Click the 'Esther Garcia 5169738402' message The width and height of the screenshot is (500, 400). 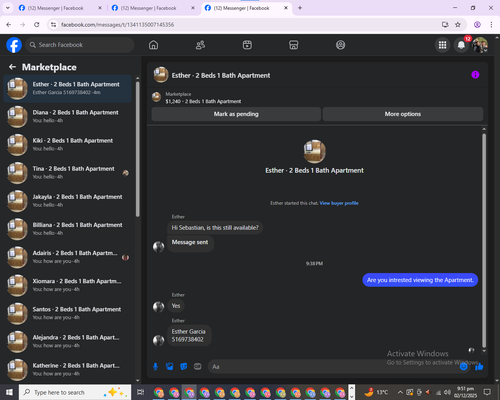pyautogui.click(x=188, y=336)
